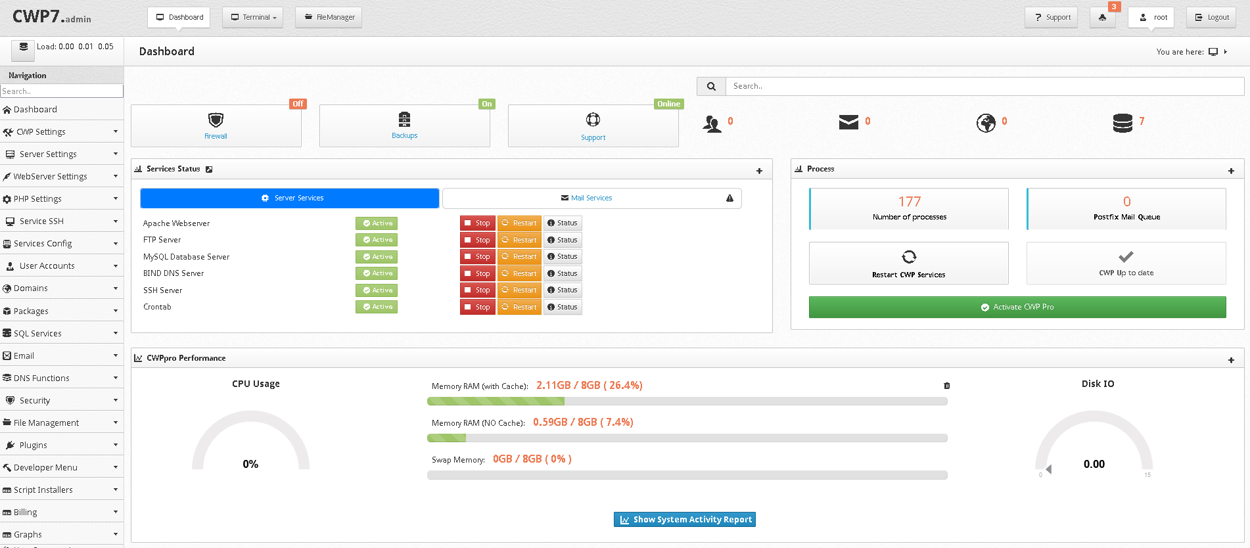
Task: Expand SQL Services sidebar menu
Action: 61,333
